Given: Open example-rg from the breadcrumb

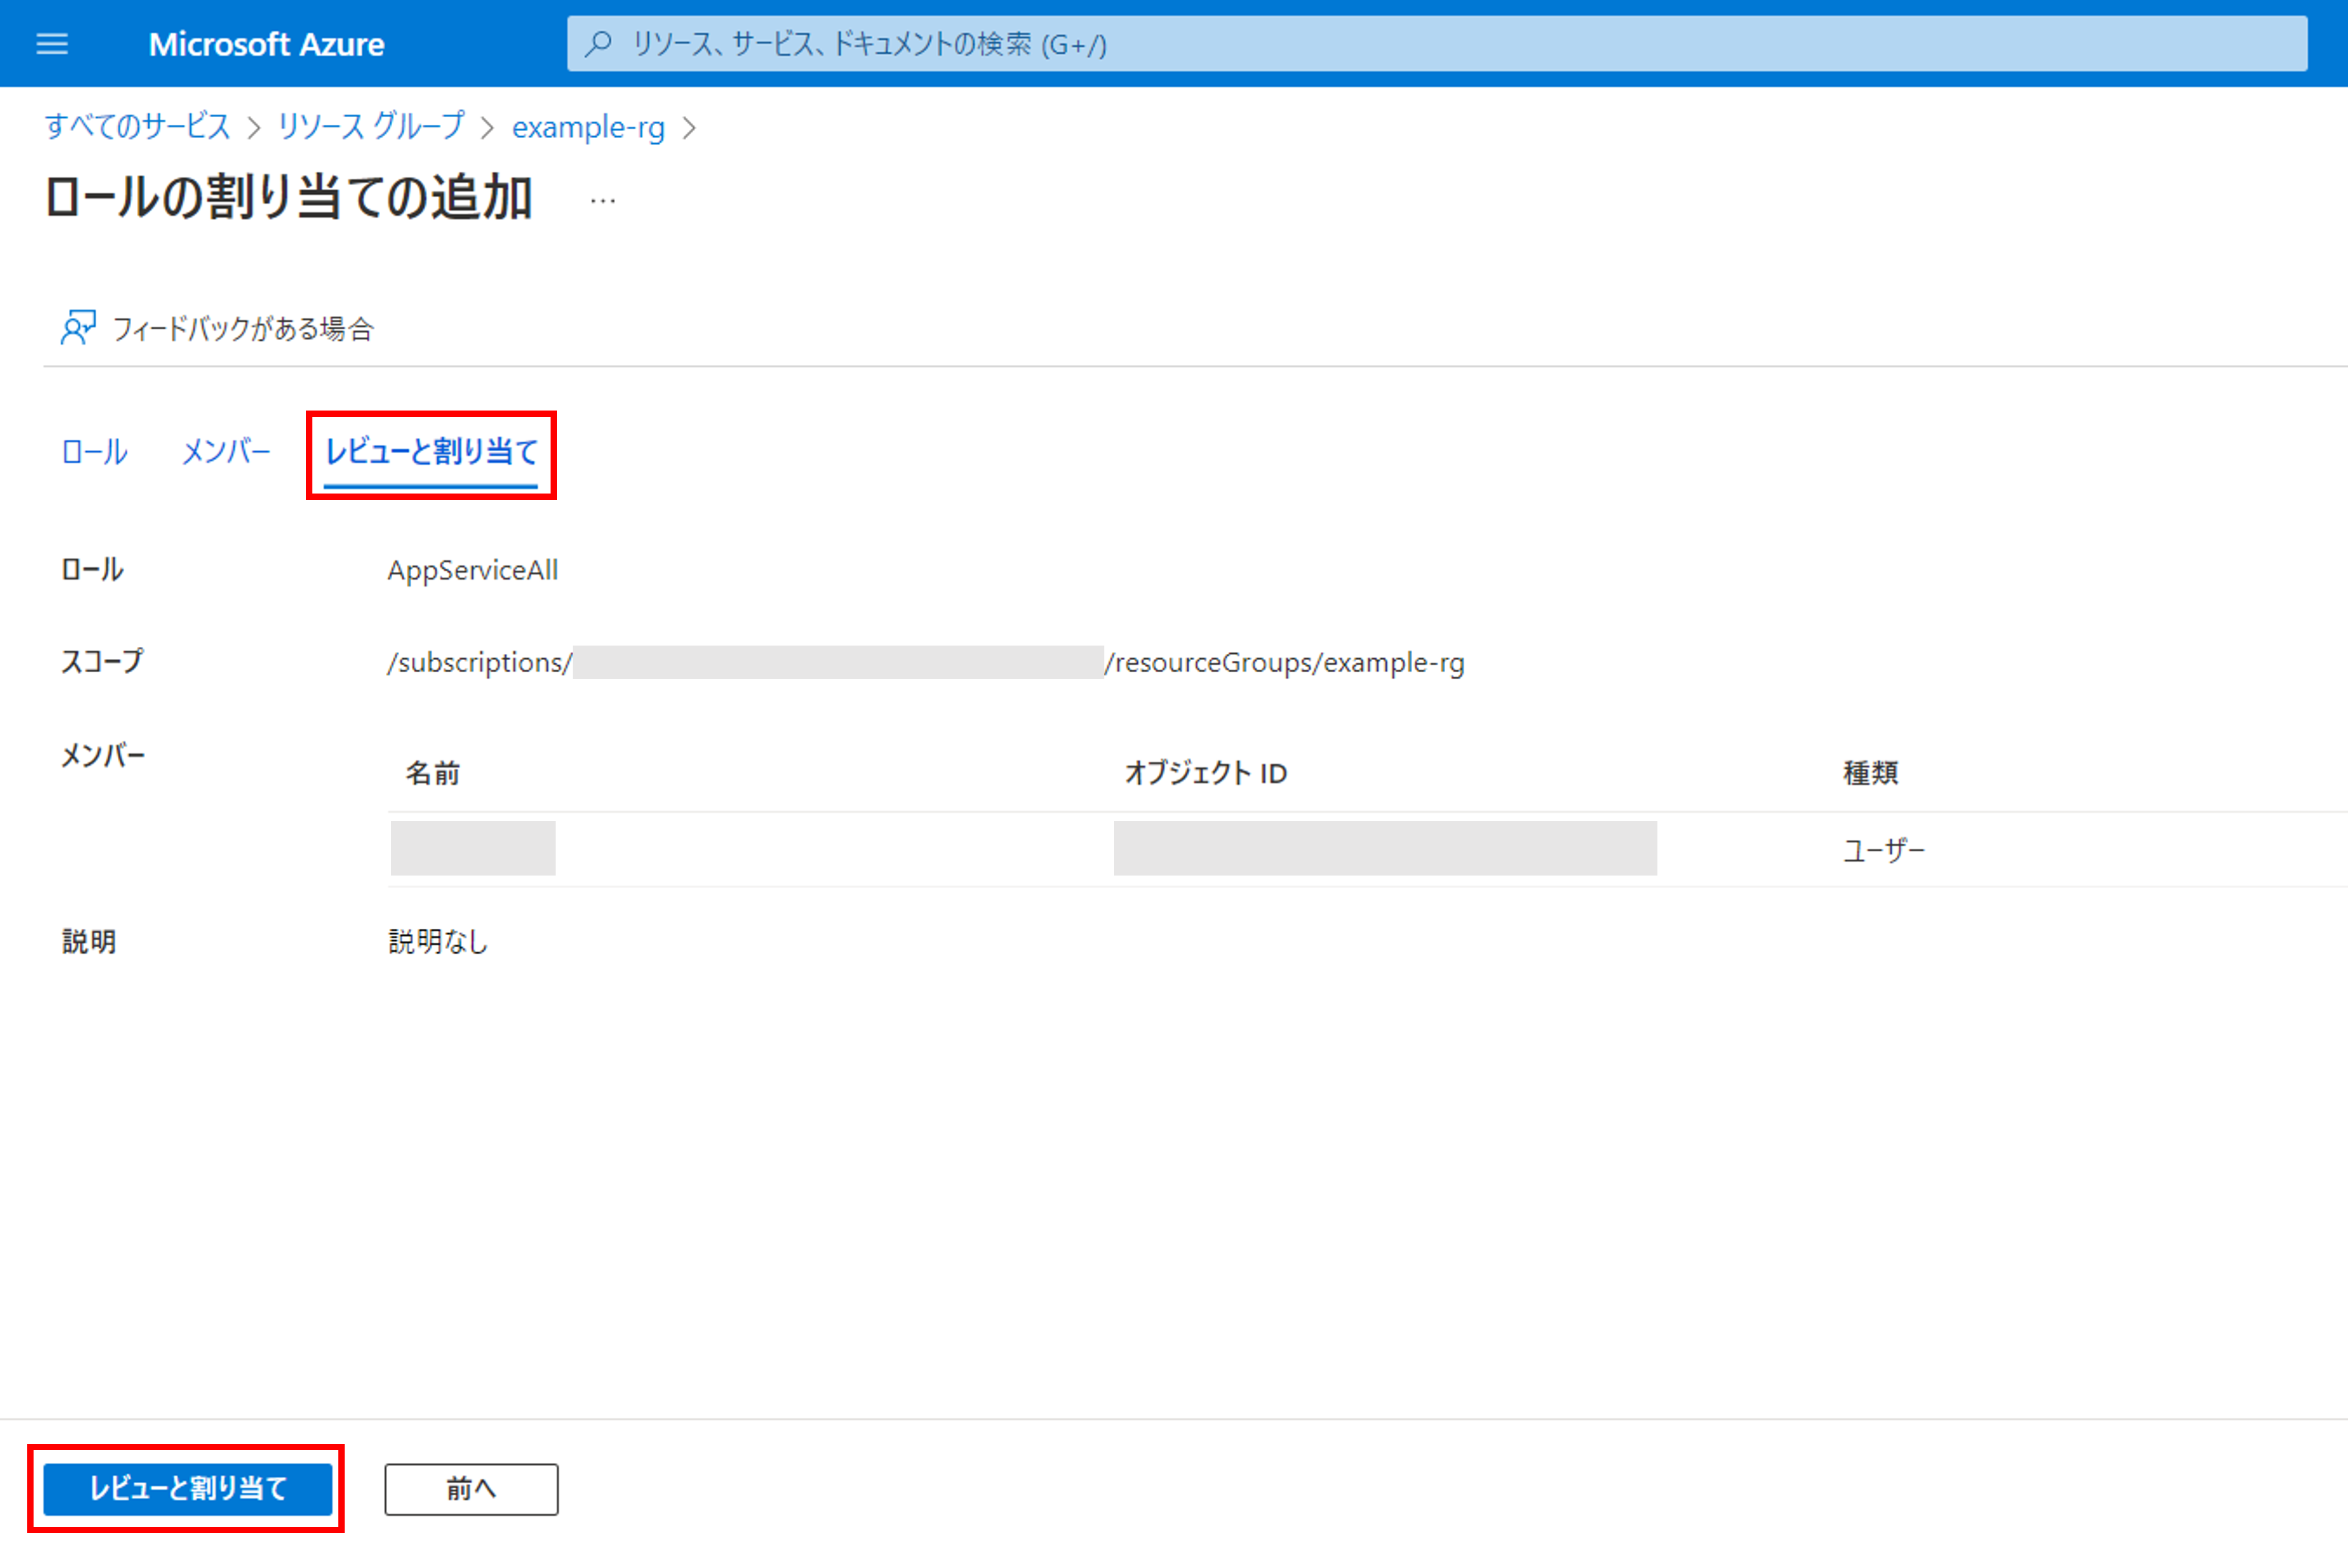Looking at the screenshot, I should point(589,127).
